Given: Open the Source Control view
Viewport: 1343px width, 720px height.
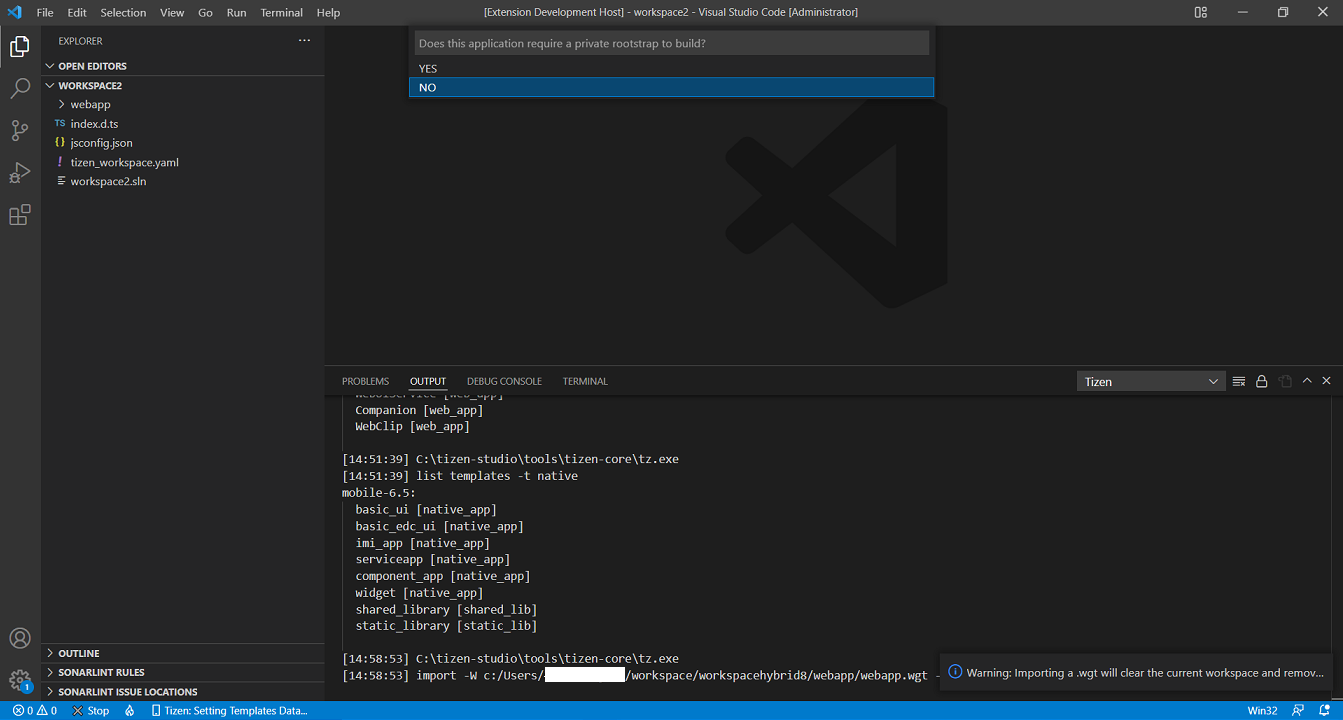Looking at the screenshot, I should click(20, 131).
